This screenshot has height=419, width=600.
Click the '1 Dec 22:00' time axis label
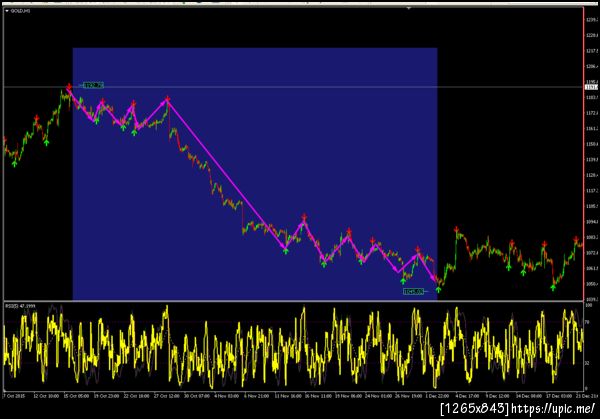[x=438, y=396]
